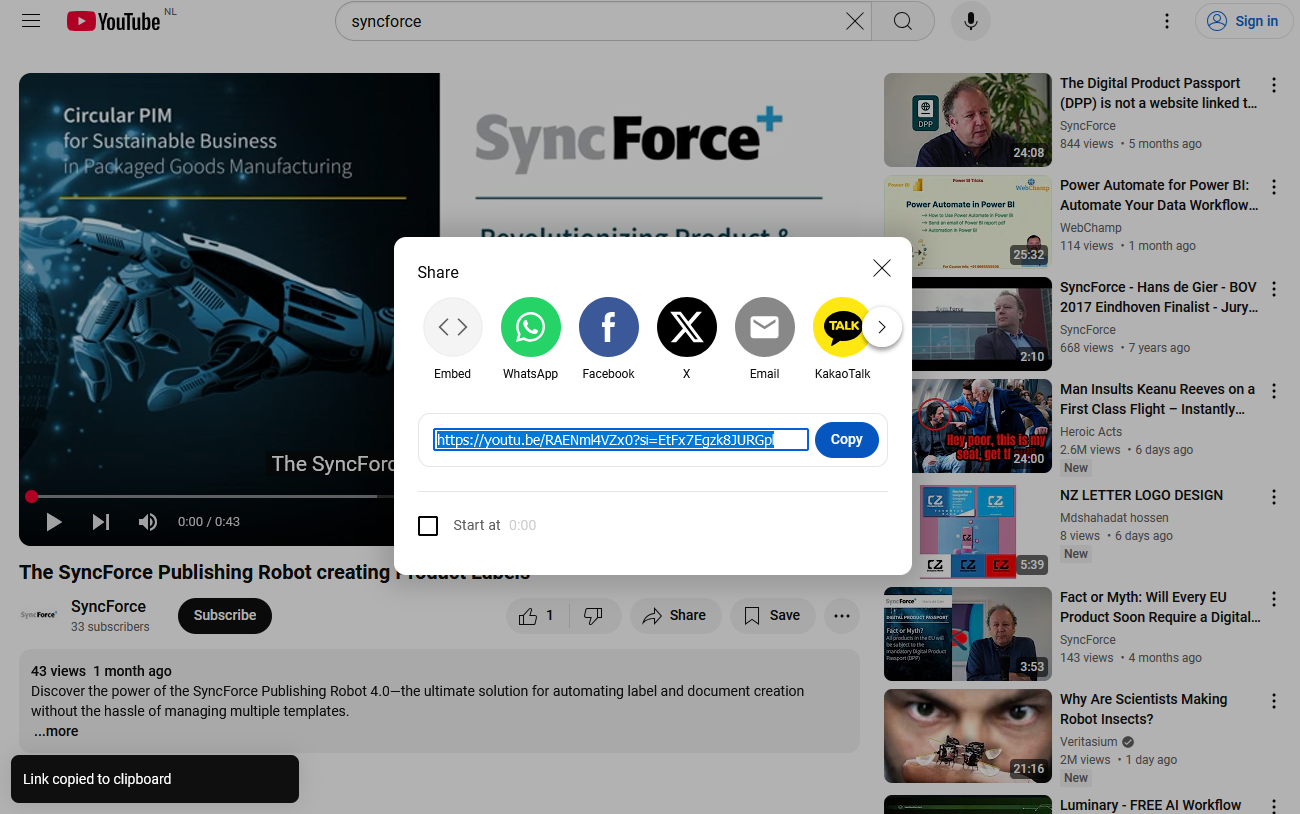Share the video on X
Screen dimensions: 1300x814
tap(687, 339)
